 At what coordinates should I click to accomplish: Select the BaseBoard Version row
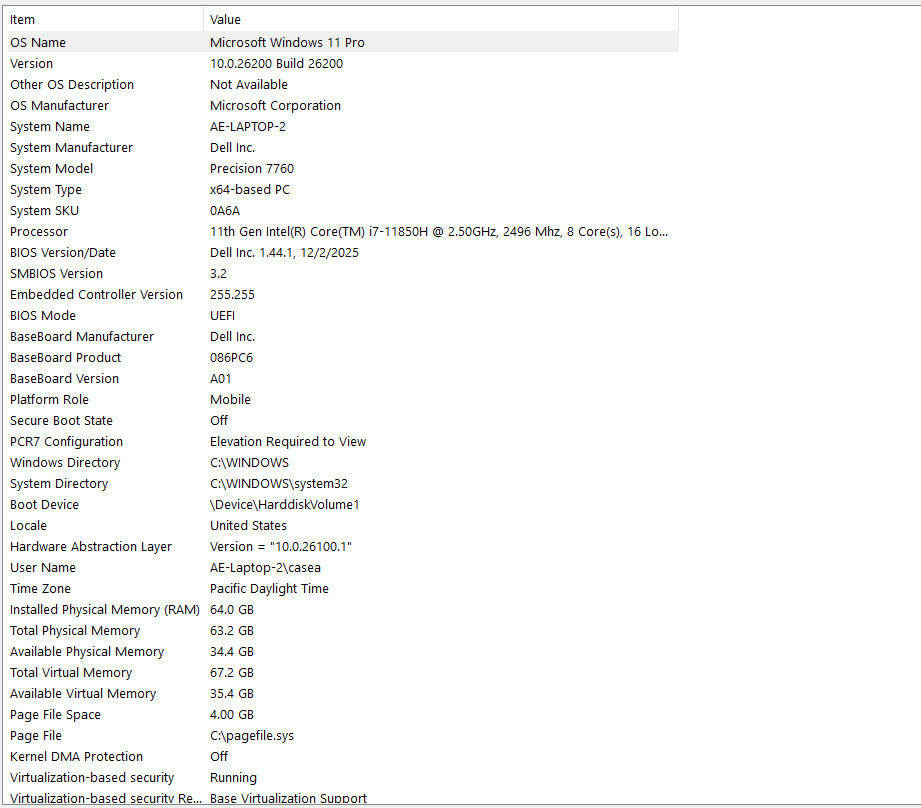point(341,379)
